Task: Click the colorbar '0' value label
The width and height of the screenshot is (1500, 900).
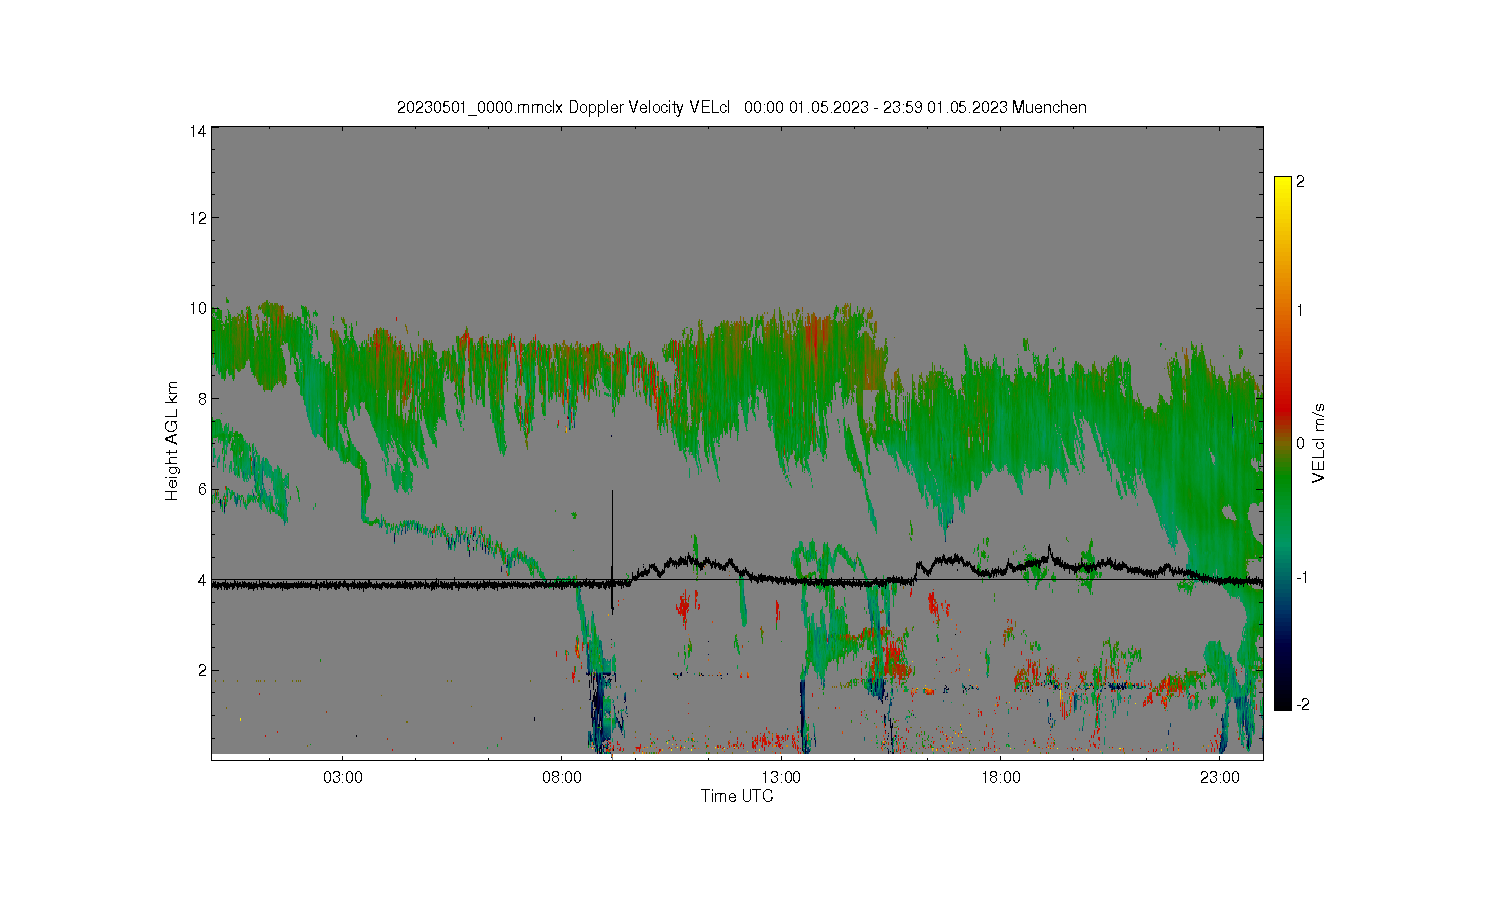Action: pyautogui.click(x=1300, y=443)
